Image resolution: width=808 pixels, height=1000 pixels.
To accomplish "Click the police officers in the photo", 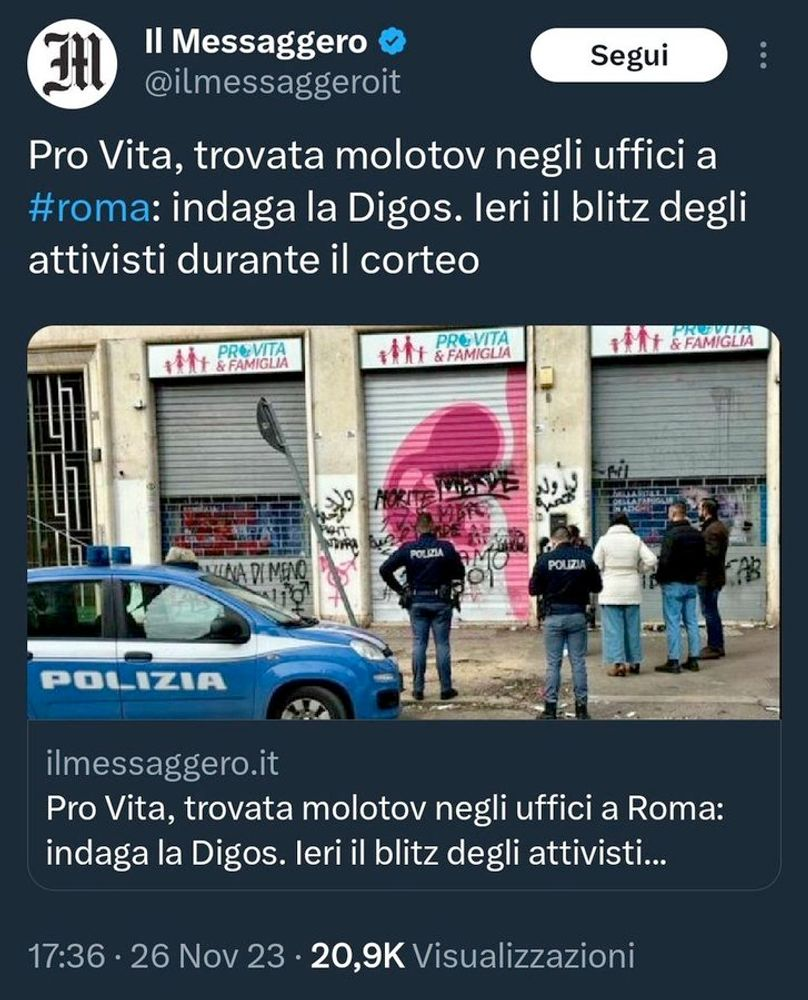I will click(x=491, y=612).
